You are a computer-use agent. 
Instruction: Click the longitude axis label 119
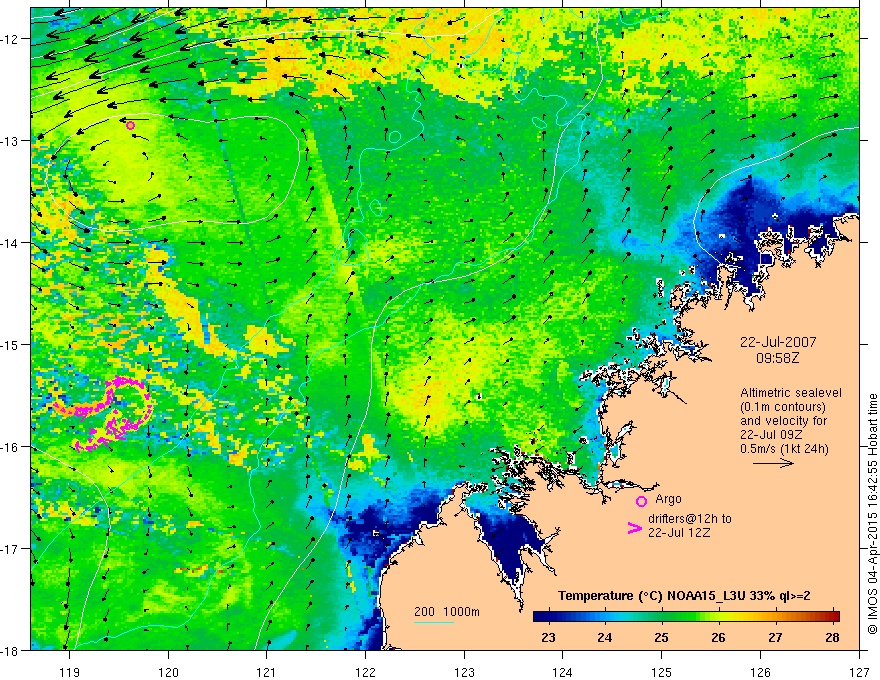click(x=69, y=672)
